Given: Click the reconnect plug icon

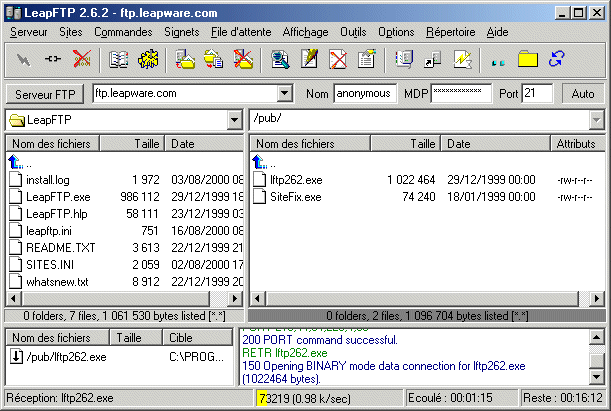Looking at the screenshot, I should (53, 59).
